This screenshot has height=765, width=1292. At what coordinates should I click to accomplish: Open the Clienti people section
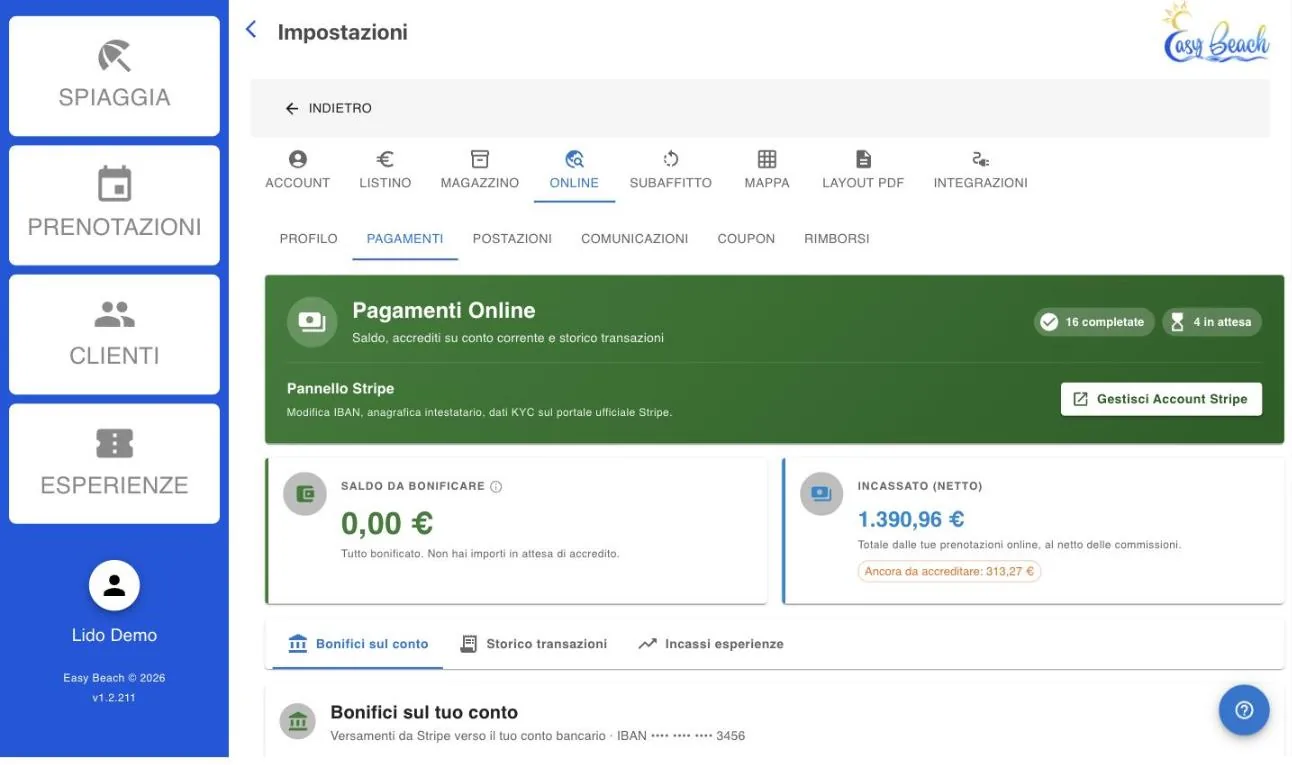point(114,334)
